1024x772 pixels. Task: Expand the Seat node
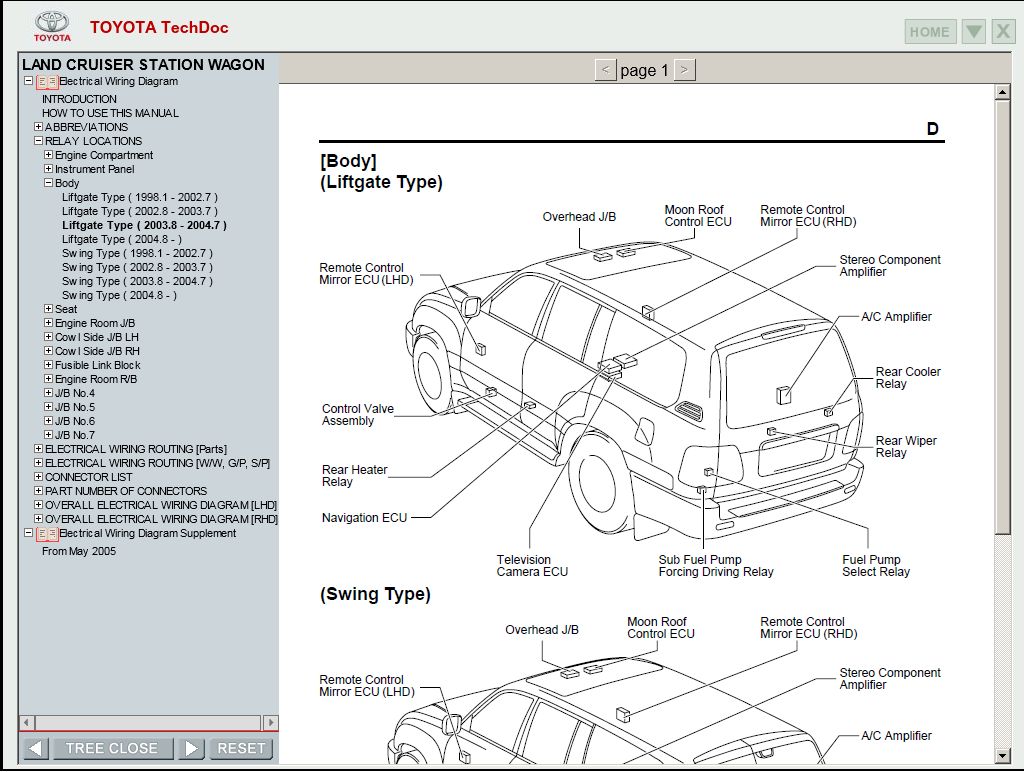coord(48,308)
